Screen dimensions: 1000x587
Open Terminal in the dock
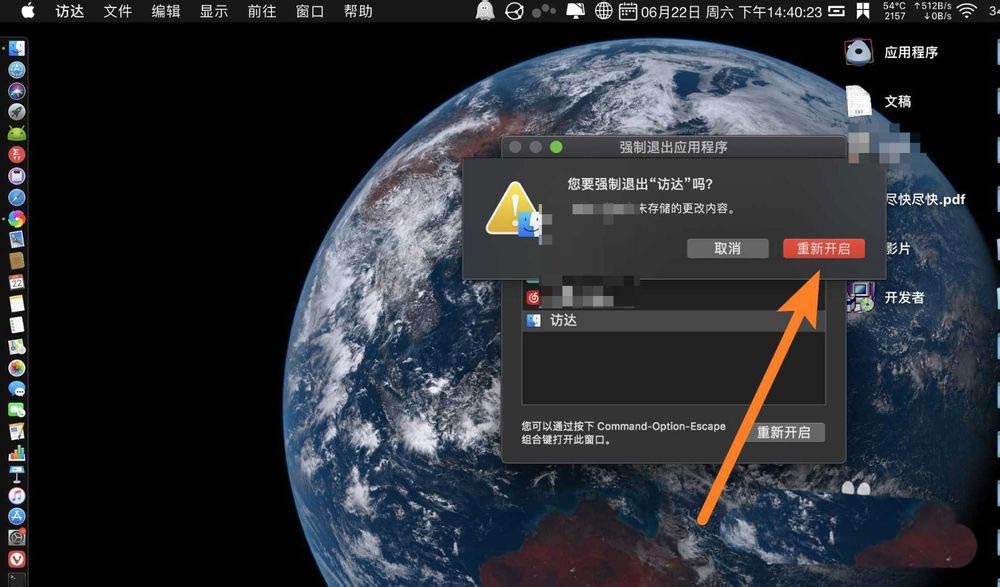pos(17,580)
